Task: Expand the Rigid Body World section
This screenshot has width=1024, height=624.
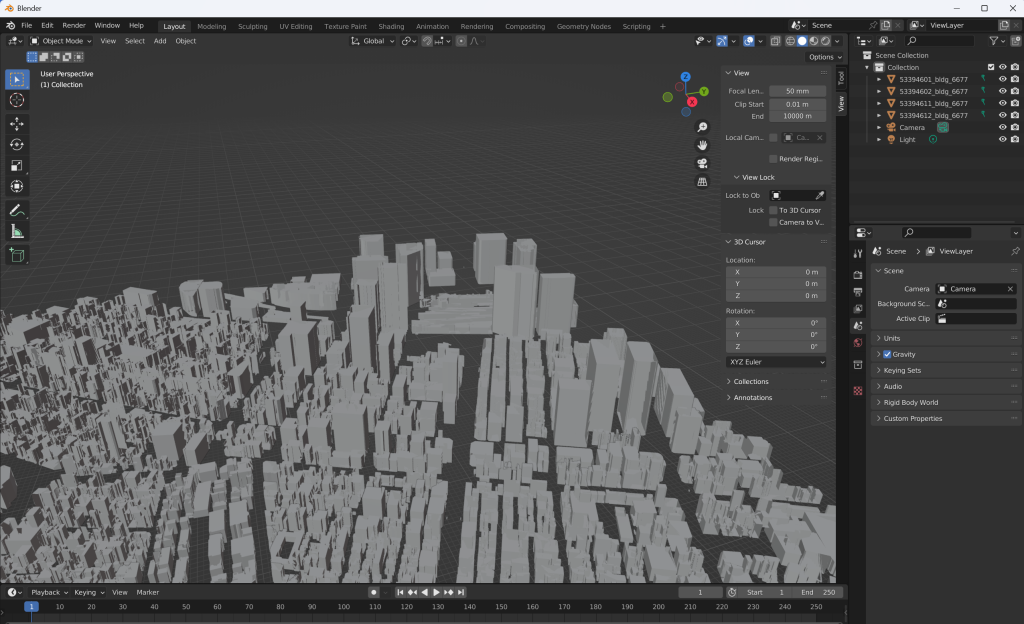Action: click(x=910, y=402)
